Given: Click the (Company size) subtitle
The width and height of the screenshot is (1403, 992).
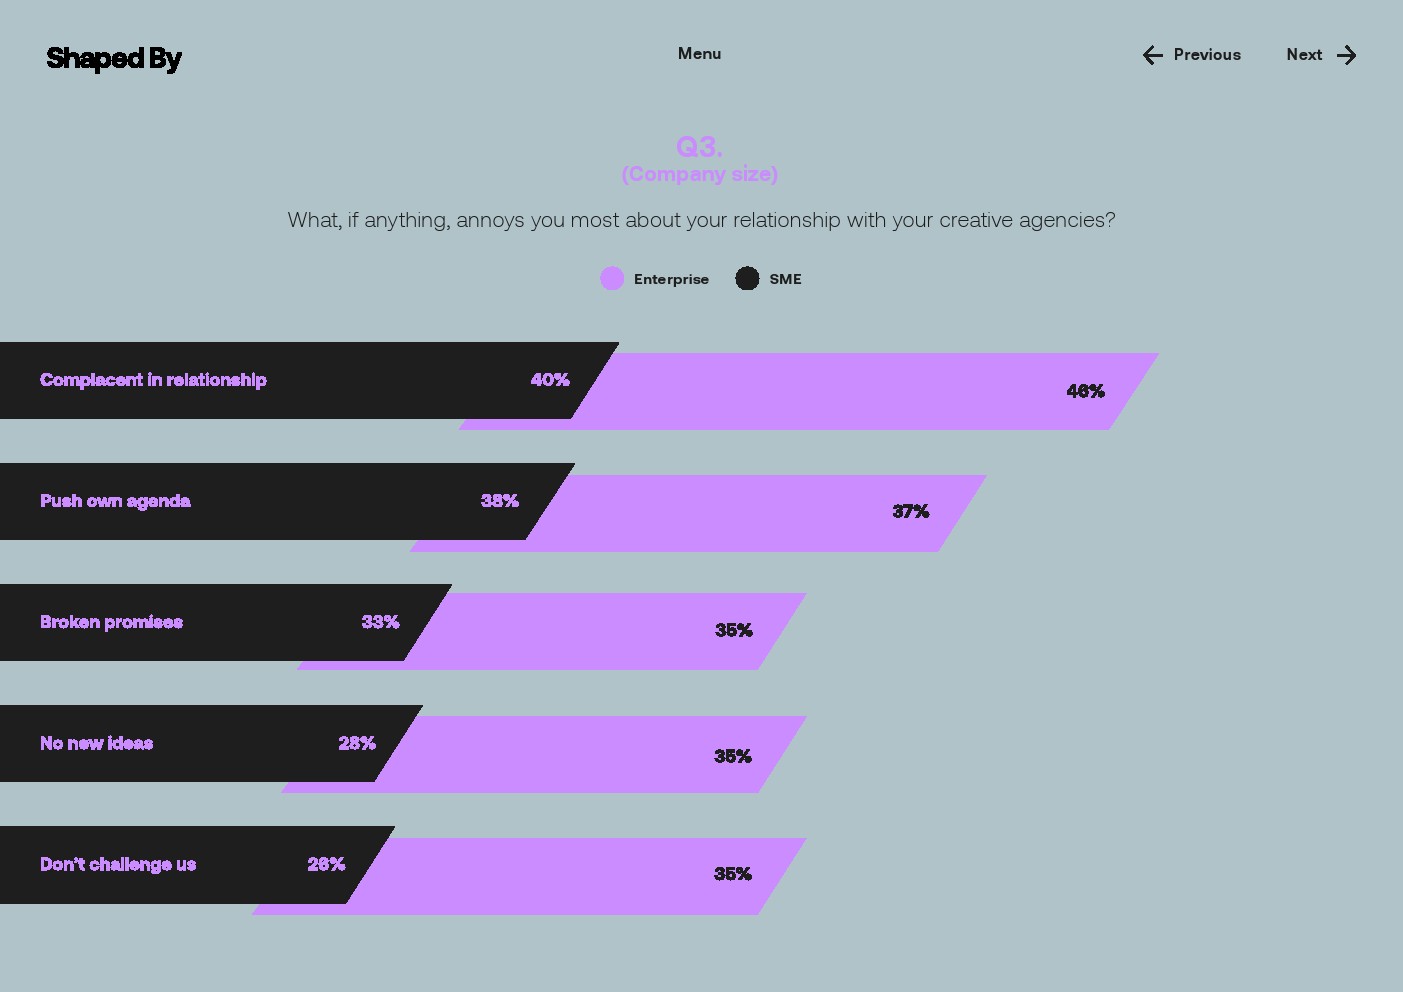Looking at the screenshot, I should pos(699,174).
